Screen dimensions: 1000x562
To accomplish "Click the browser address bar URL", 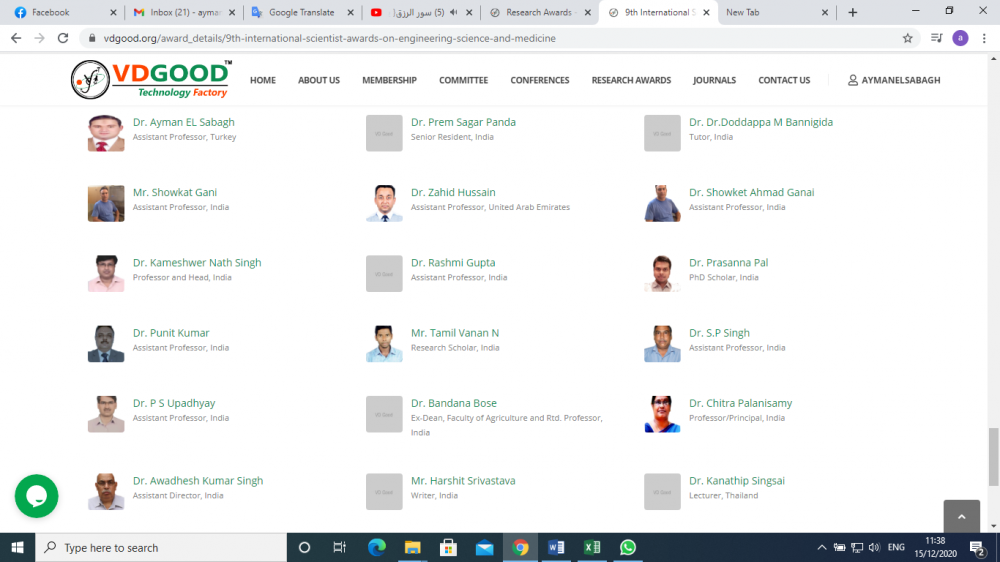I will (x=329, y=38).
